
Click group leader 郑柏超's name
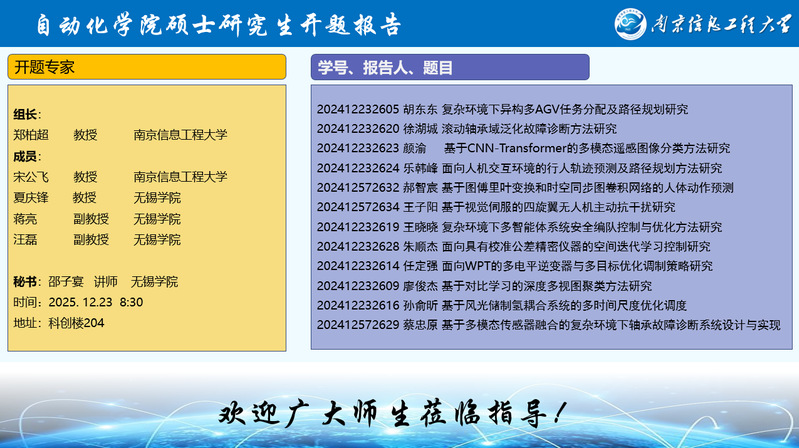30,134
